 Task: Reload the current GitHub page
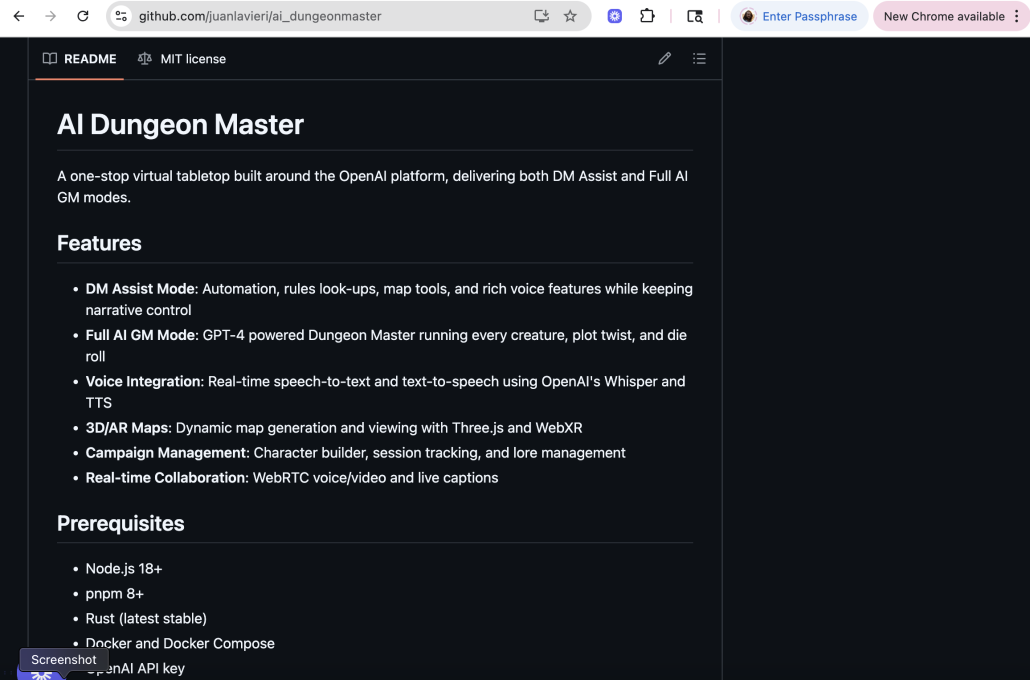pyautogui.click(x=83, y=16)
